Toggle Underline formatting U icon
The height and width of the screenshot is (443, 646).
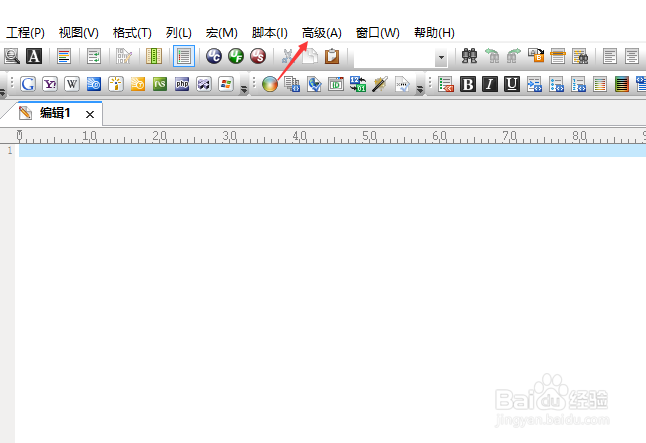pos(512,84)
